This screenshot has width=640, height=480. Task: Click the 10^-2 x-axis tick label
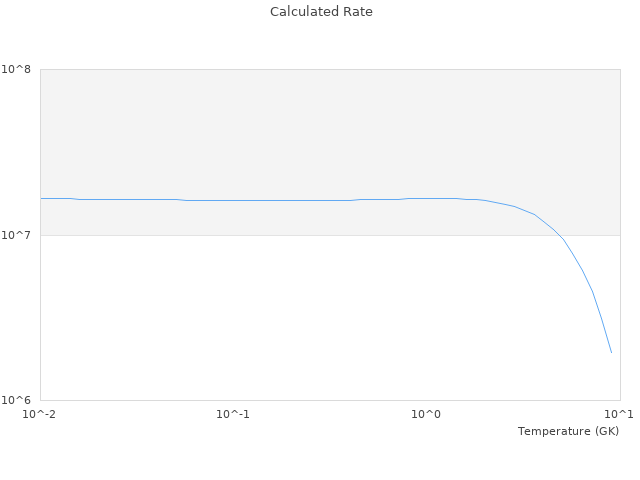coord(40,414)
